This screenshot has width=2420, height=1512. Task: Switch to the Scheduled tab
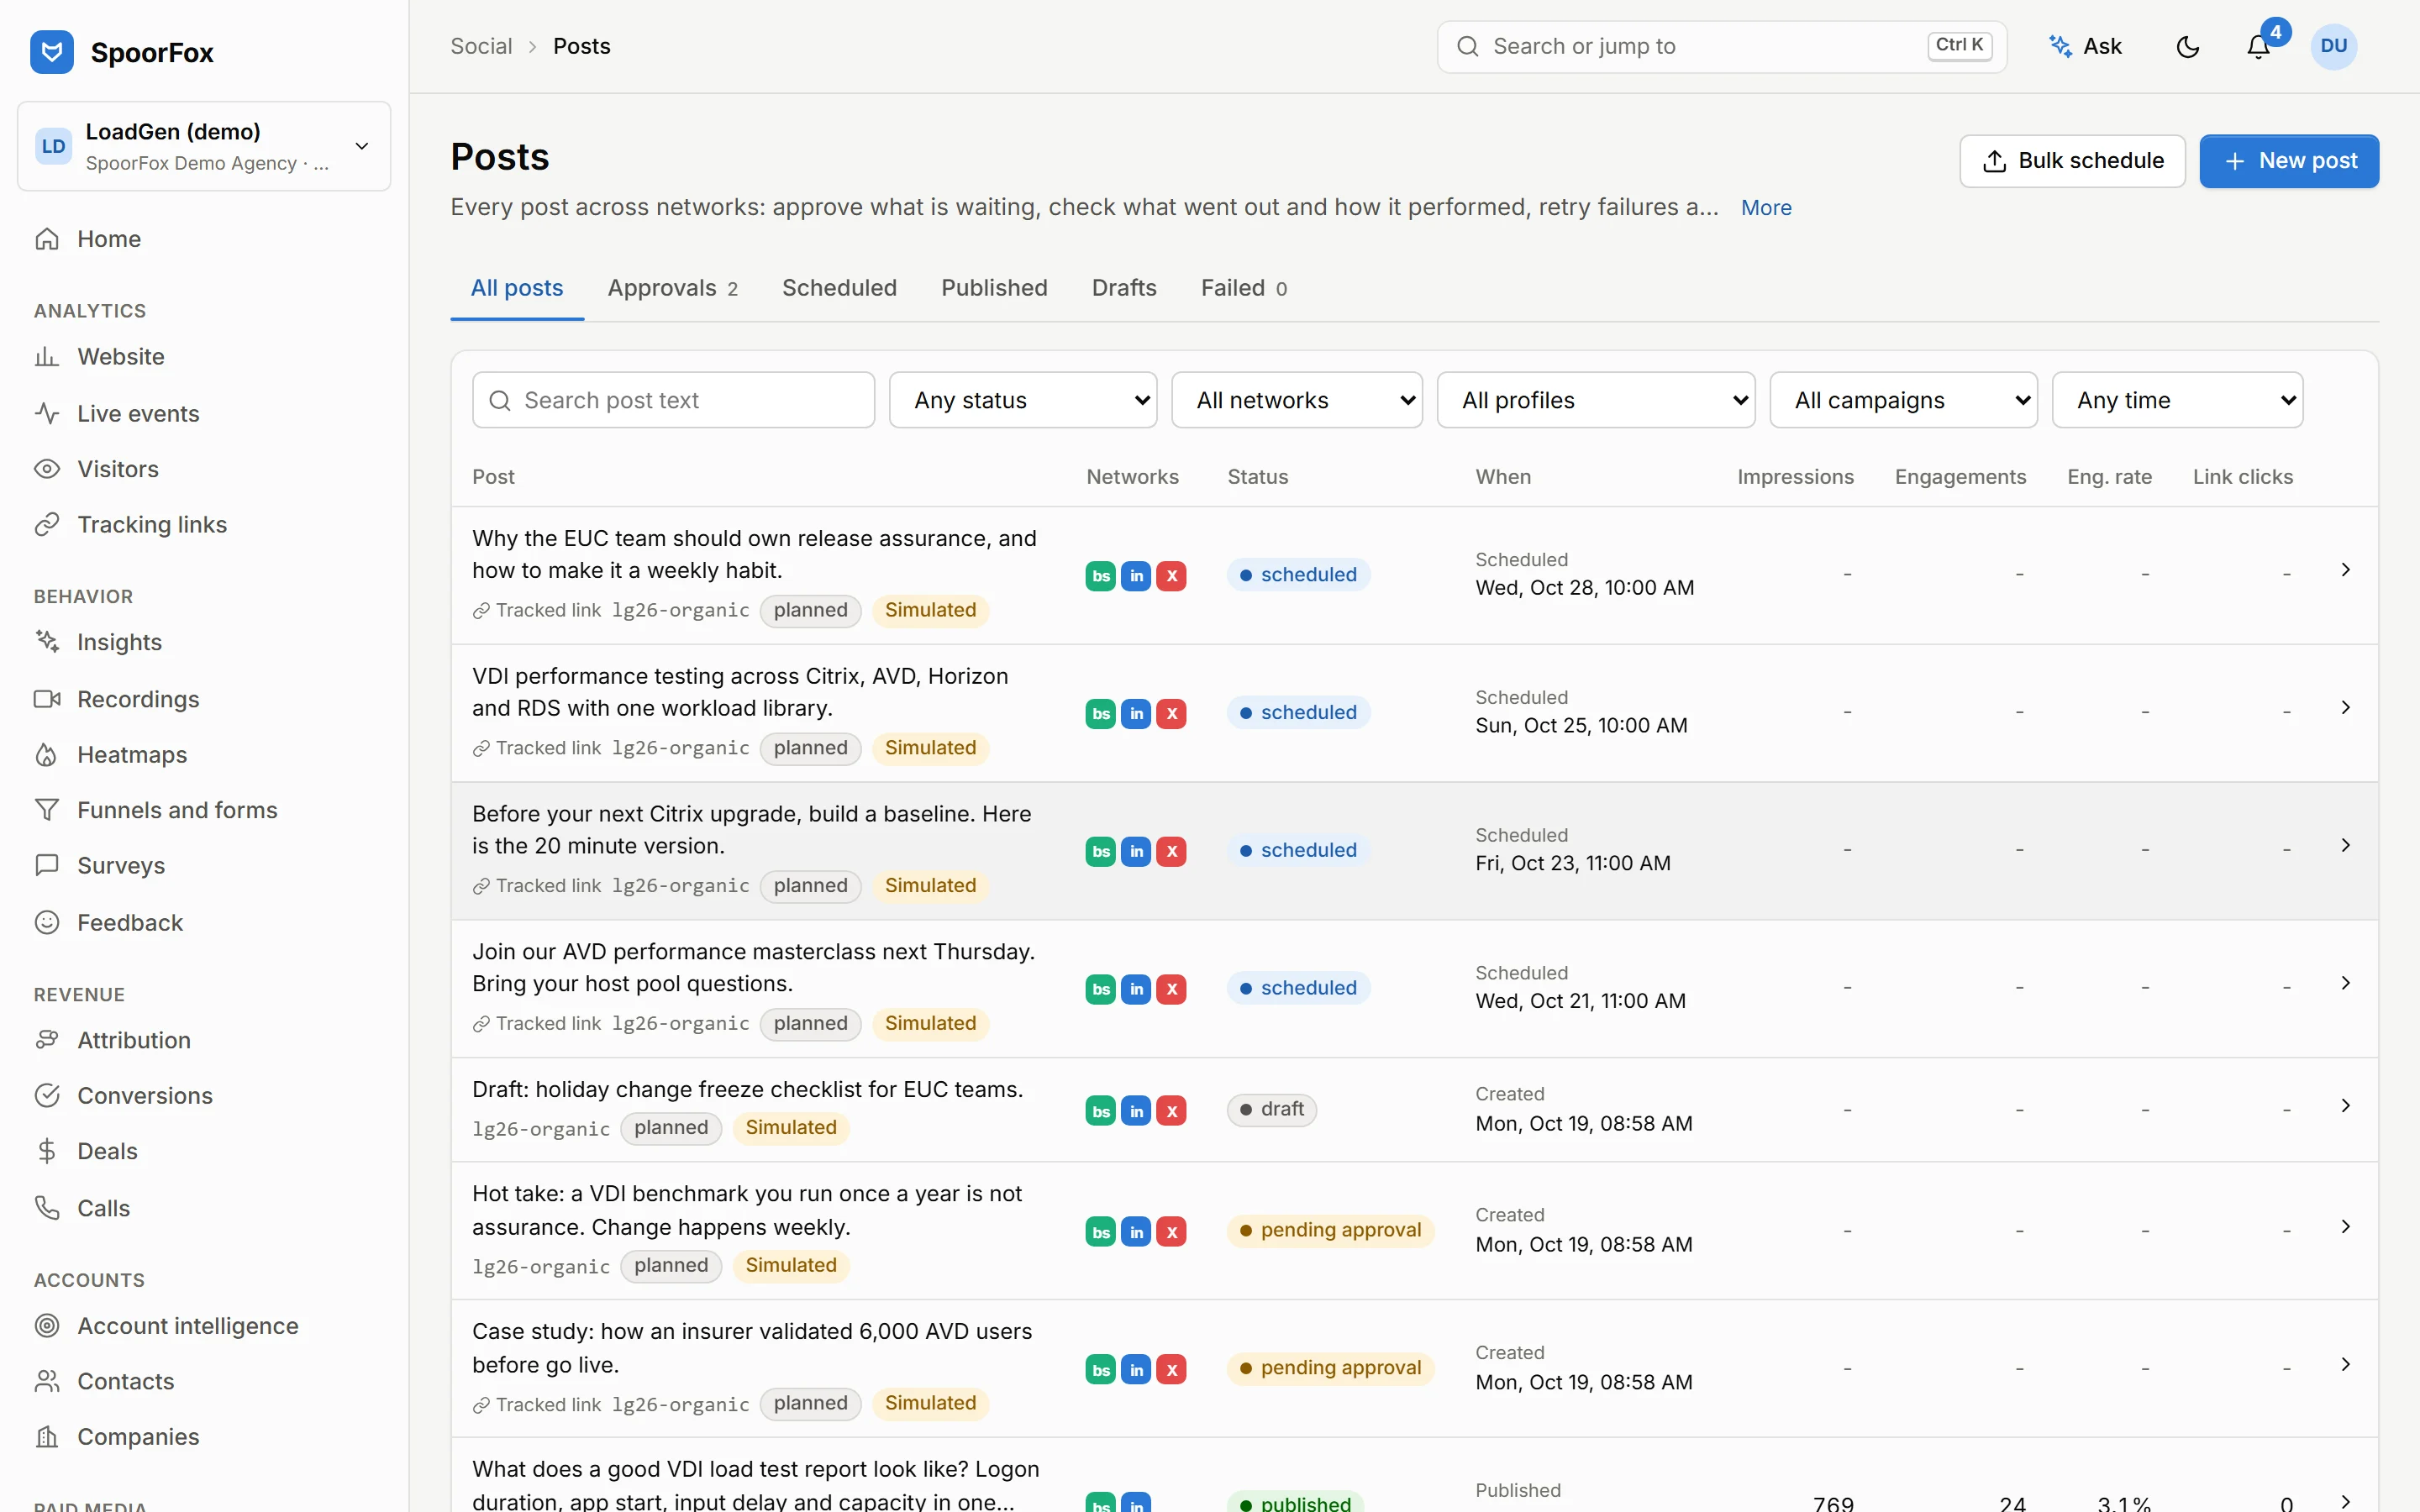[x=839, y=288]
